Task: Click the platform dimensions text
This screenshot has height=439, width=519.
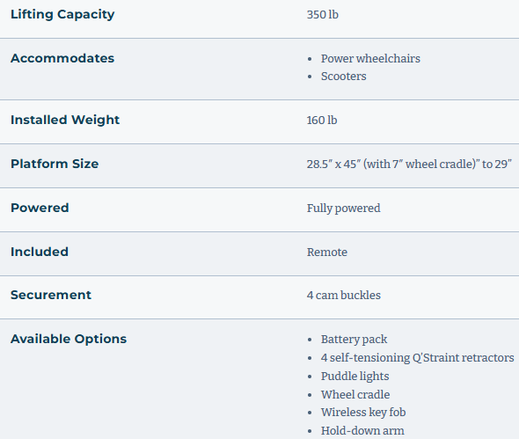Action: (x=409, y=164)
